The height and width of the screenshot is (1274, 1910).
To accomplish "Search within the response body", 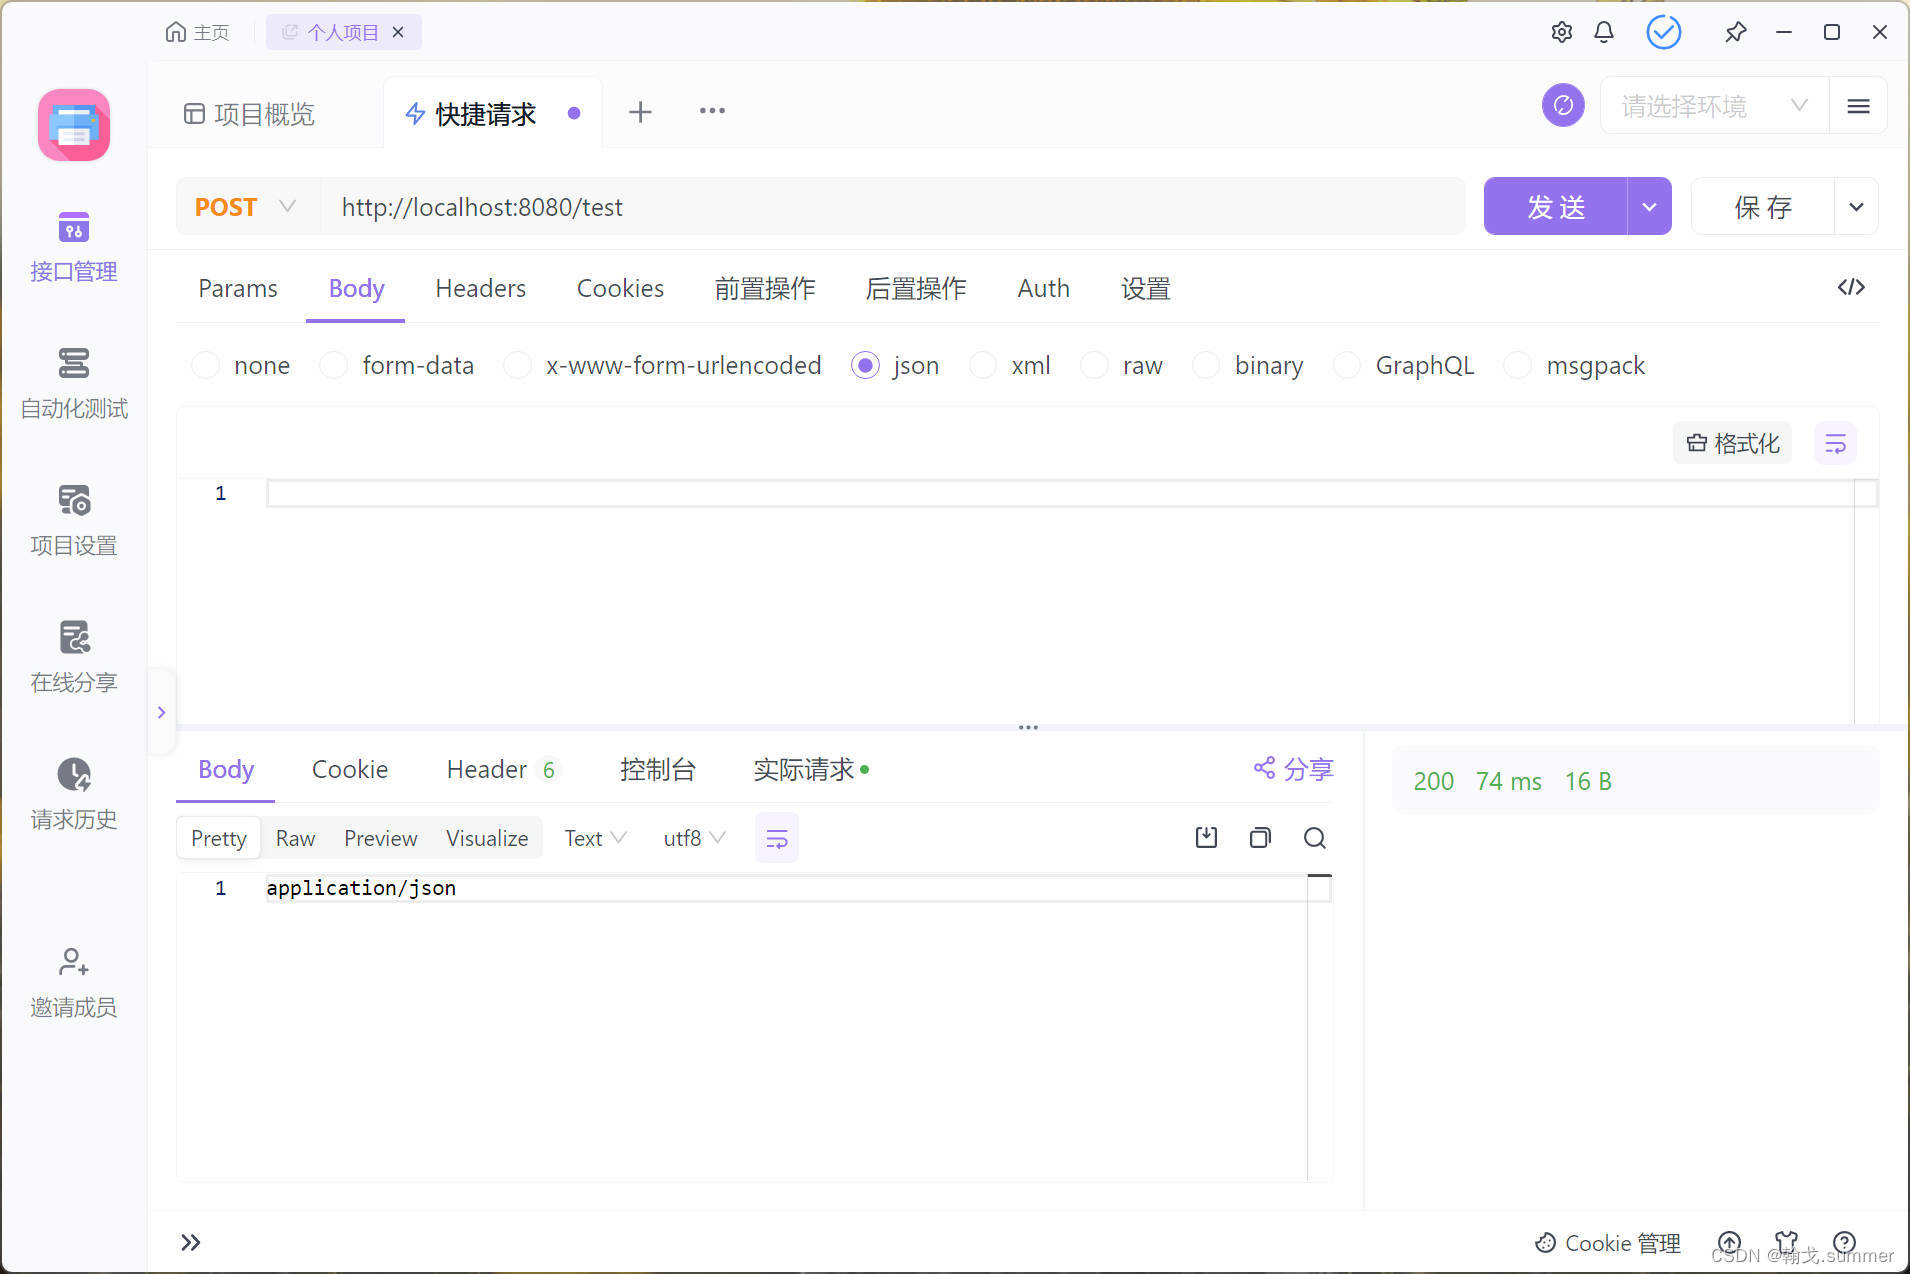I will pos(1315,838).
